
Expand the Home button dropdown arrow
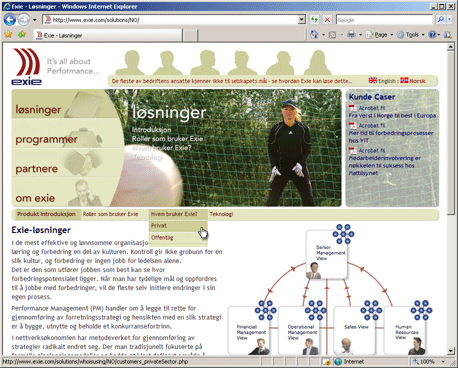coord(323,35)
